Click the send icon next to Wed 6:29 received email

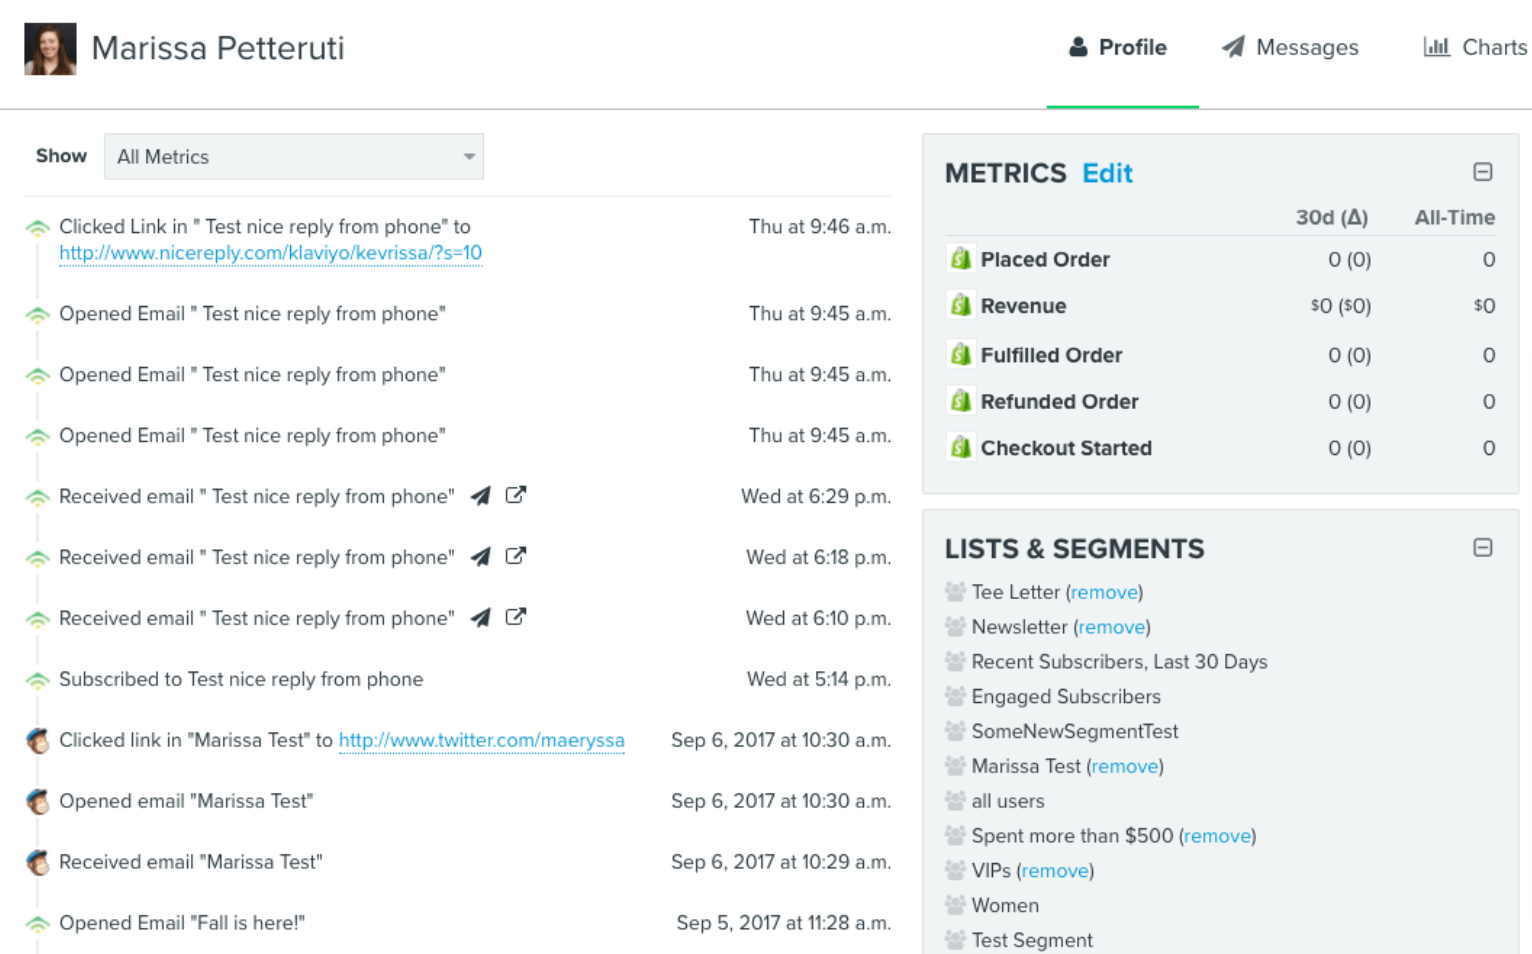click(x=481, y=495)
